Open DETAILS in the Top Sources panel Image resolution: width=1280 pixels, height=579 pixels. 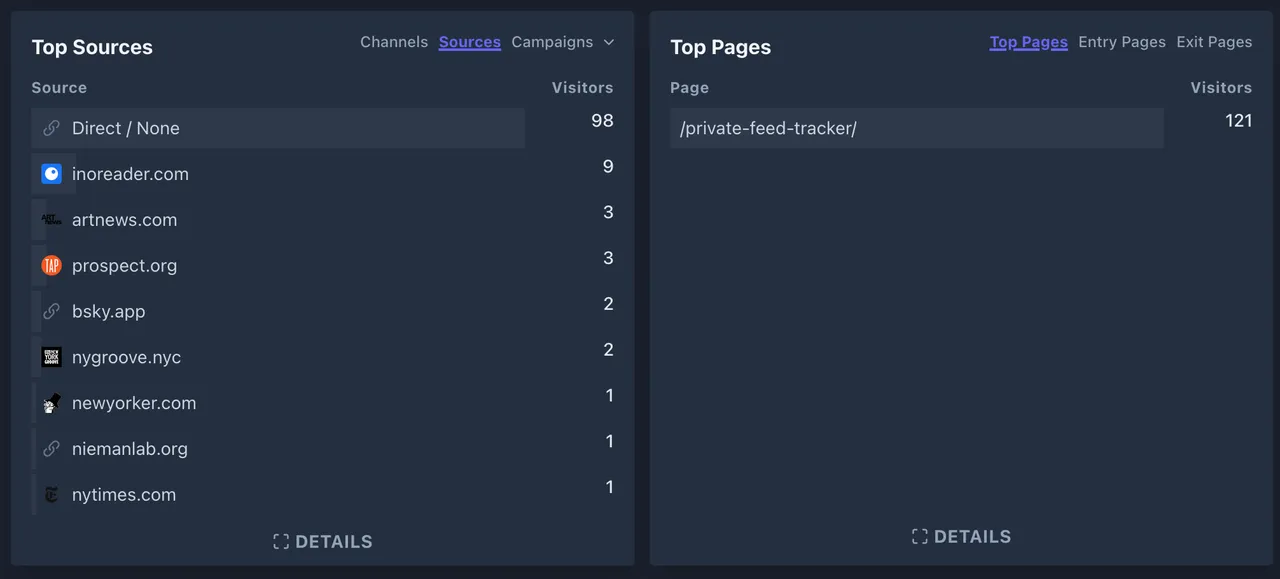coord(322,541)
